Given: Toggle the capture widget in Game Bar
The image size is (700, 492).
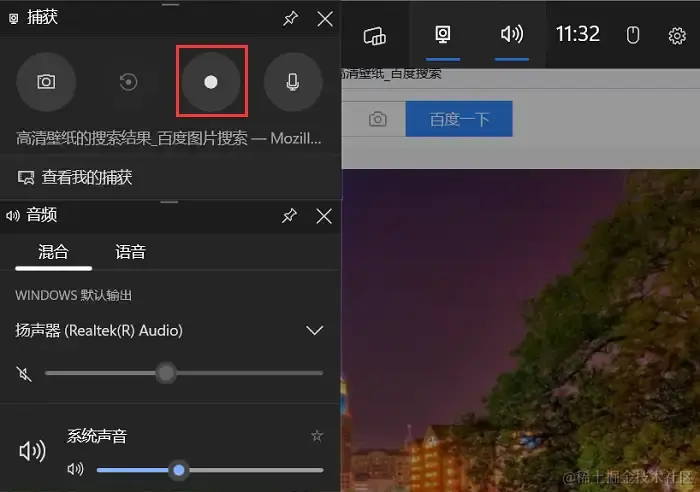Looking at the screenshot, I should [x=443, y=35].
